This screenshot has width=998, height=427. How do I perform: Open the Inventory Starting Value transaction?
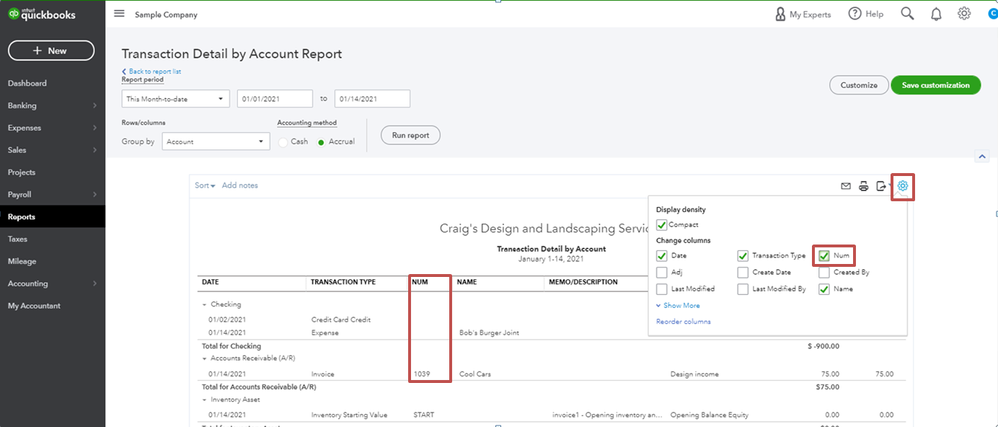351,416
